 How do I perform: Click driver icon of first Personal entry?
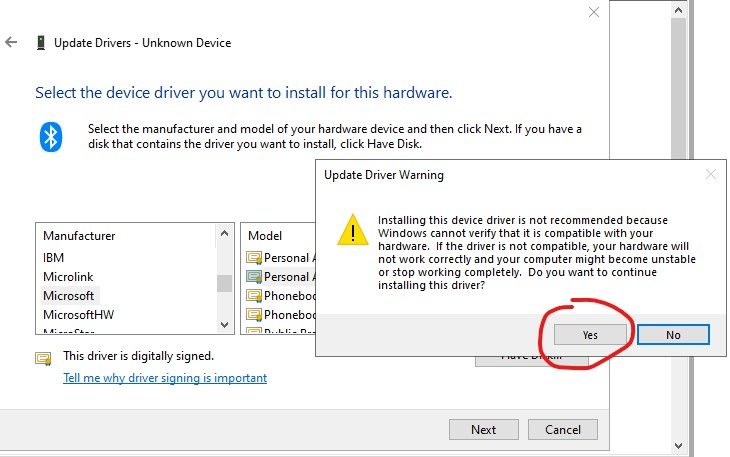pyautogui.click(x=254, y=258)
